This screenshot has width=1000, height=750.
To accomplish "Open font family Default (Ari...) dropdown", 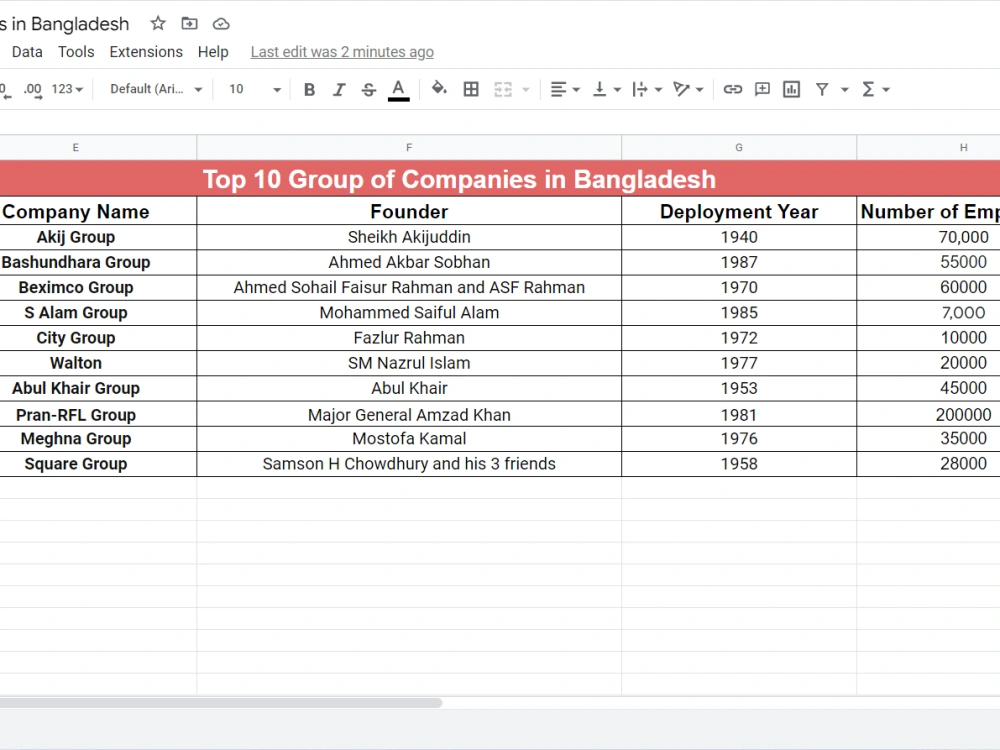I will point(156,89).
